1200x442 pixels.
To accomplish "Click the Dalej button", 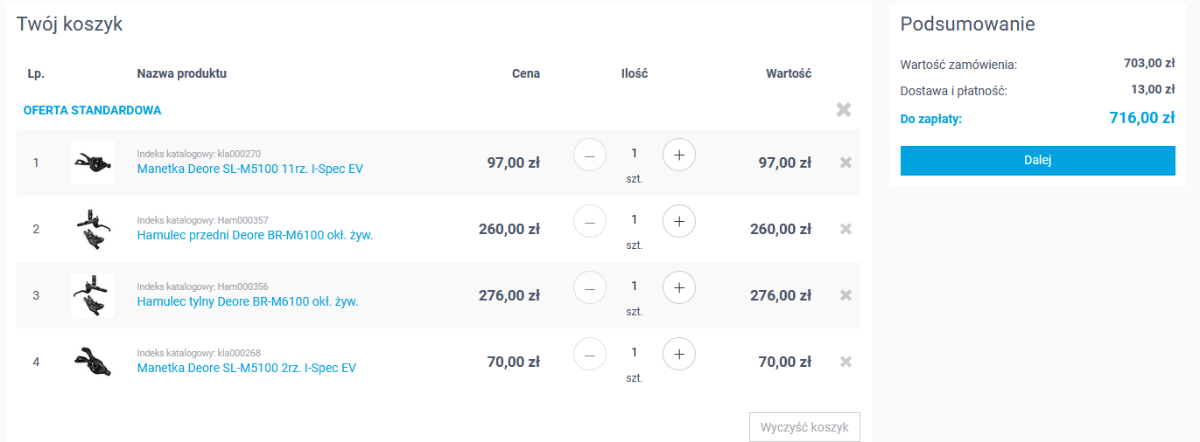I will [x=1037, y=160].
